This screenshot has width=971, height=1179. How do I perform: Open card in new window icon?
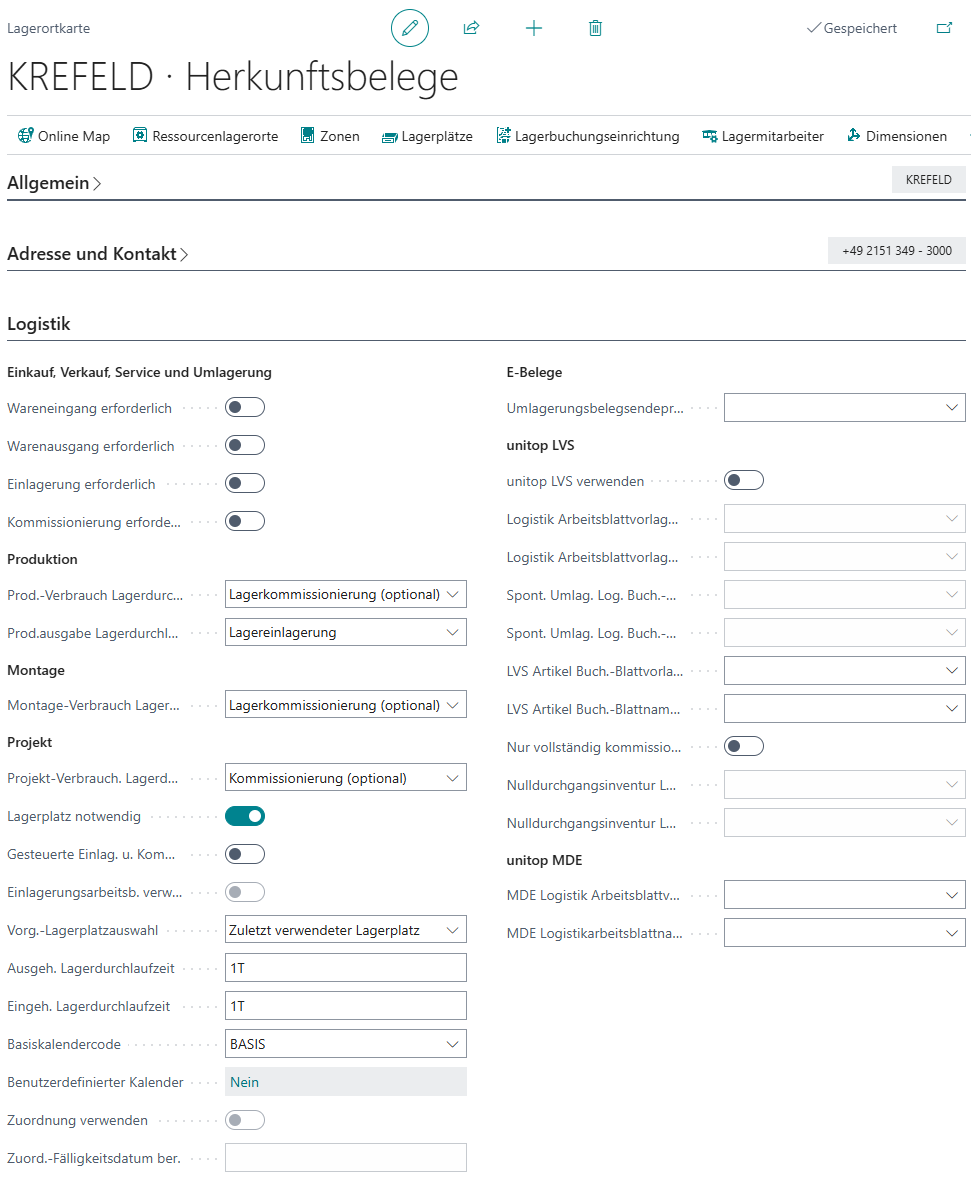click(944, 28)
